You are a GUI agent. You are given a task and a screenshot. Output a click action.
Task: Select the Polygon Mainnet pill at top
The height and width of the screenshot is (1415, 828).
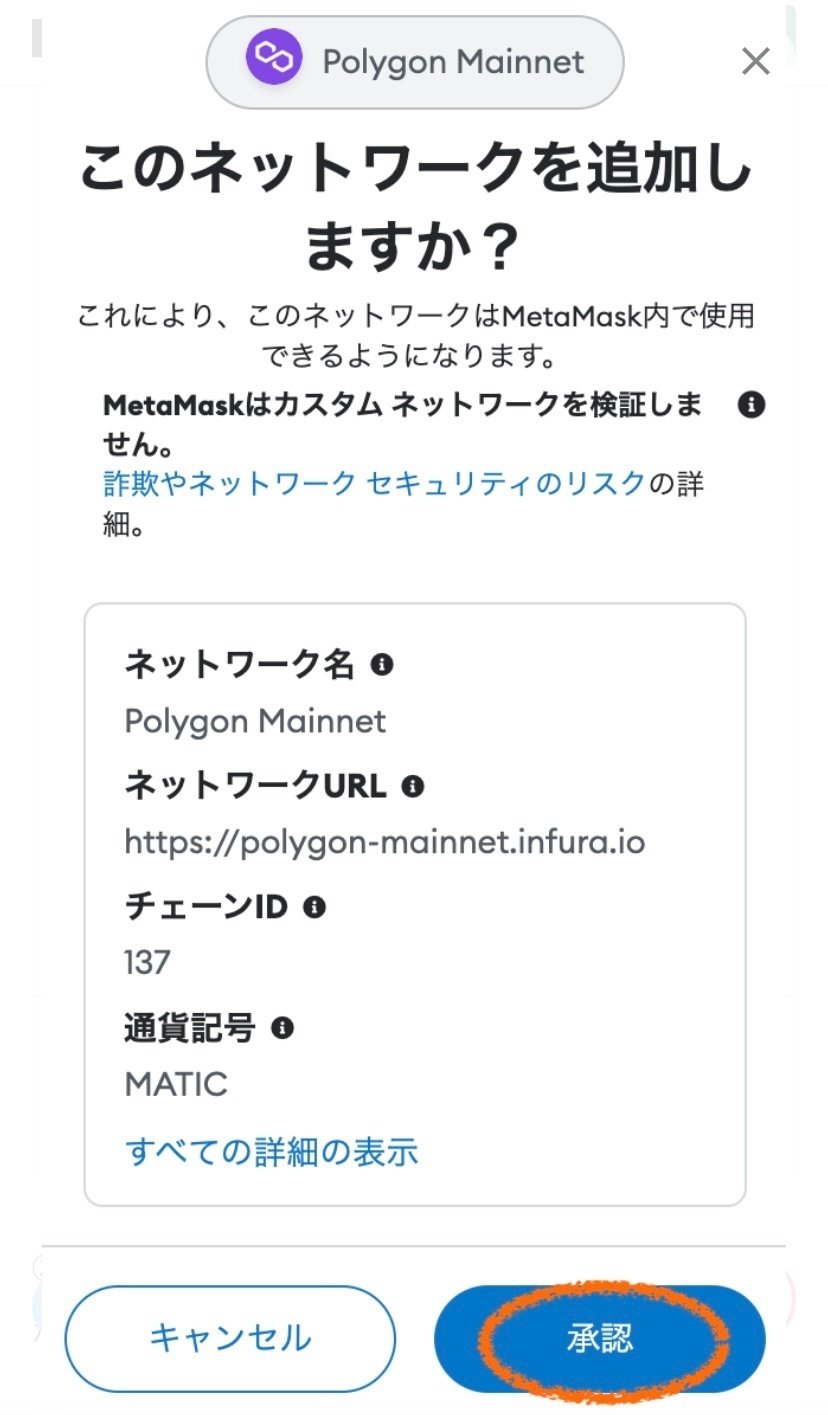415,62
